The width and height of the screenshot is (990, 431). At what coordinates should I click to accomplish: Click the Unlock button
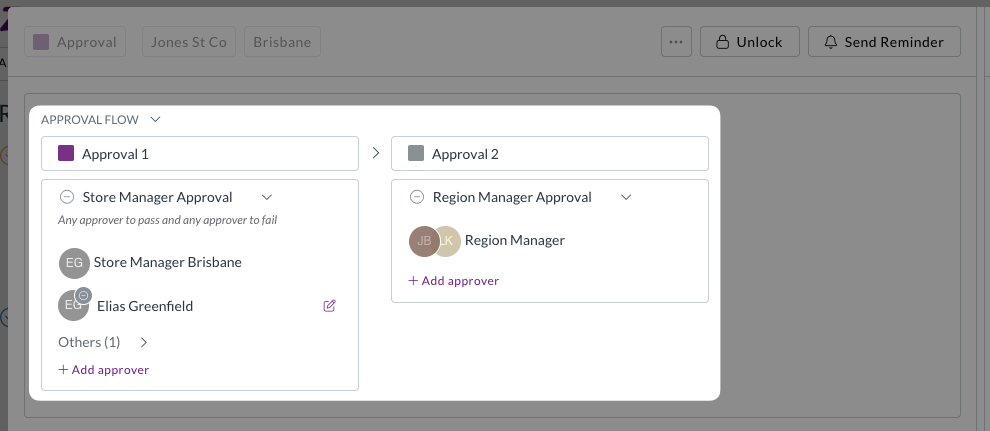749,42
